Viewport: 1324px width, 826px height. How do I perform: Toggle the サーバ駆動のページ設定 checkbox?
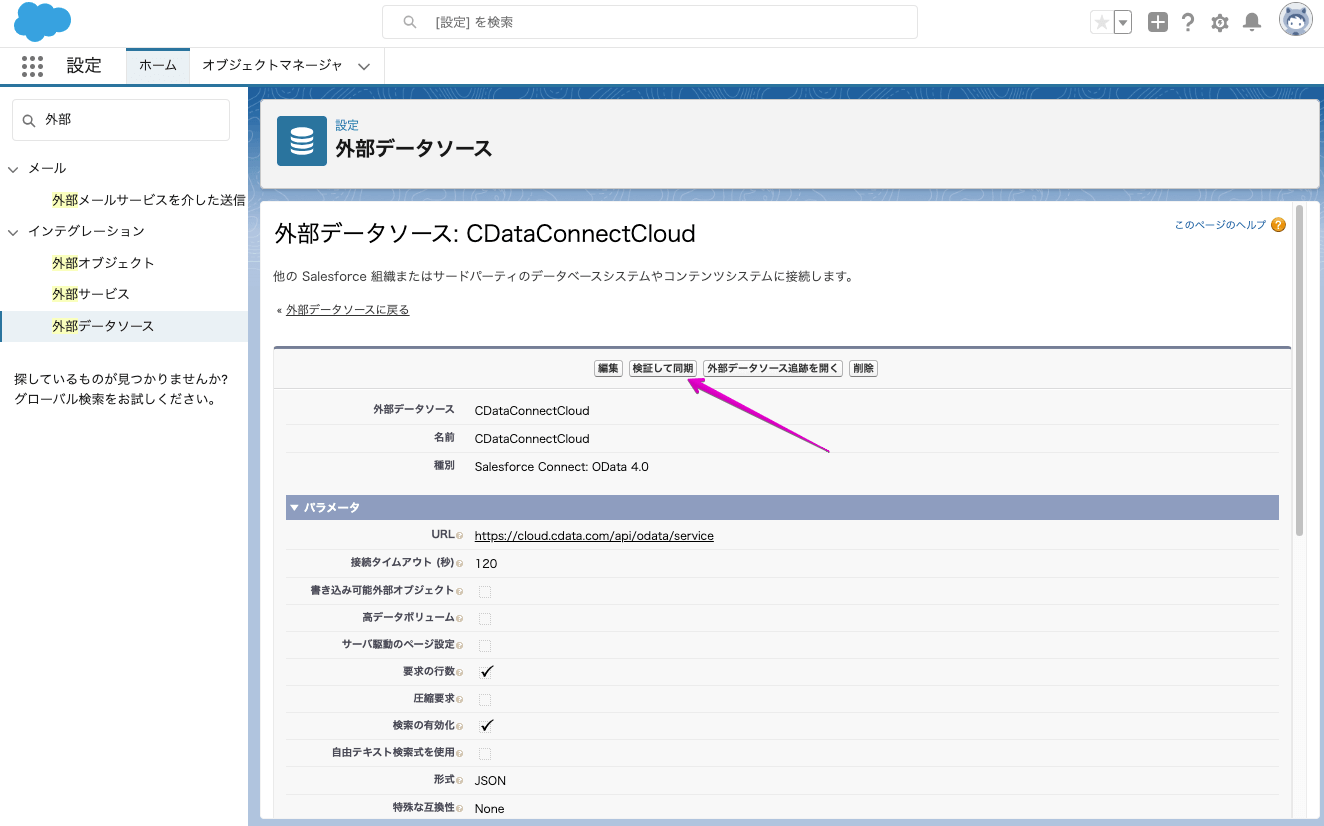tap(485, 645)
